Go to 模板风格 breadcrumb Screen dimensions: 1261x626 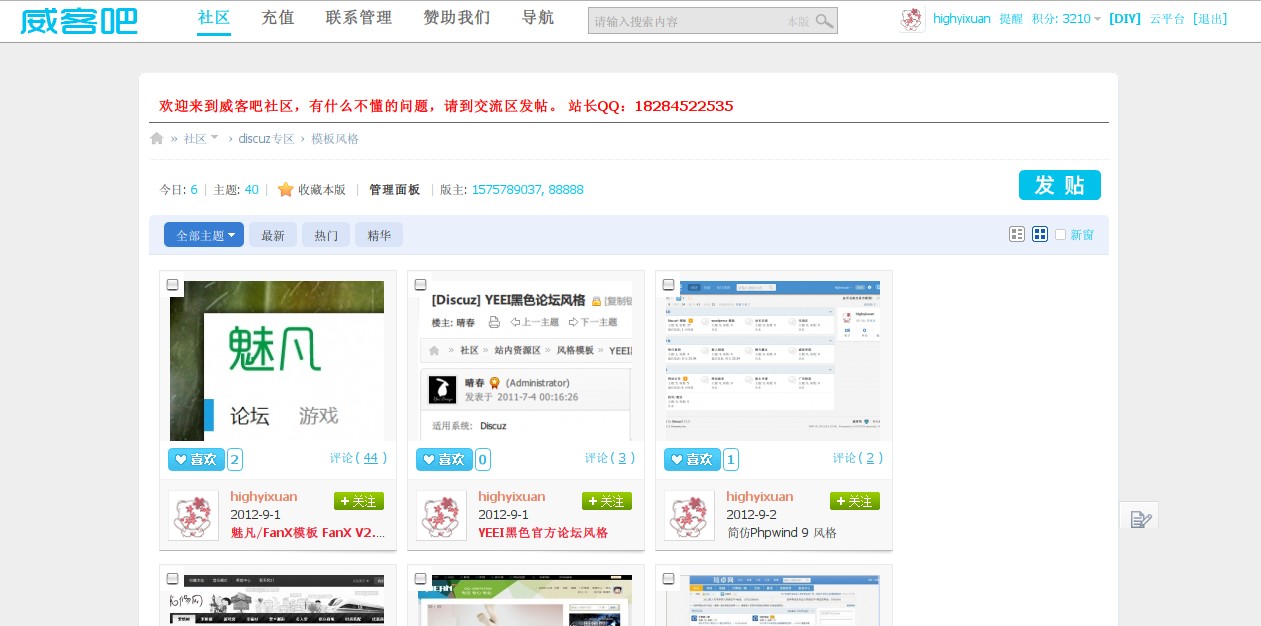pos(335,138)
